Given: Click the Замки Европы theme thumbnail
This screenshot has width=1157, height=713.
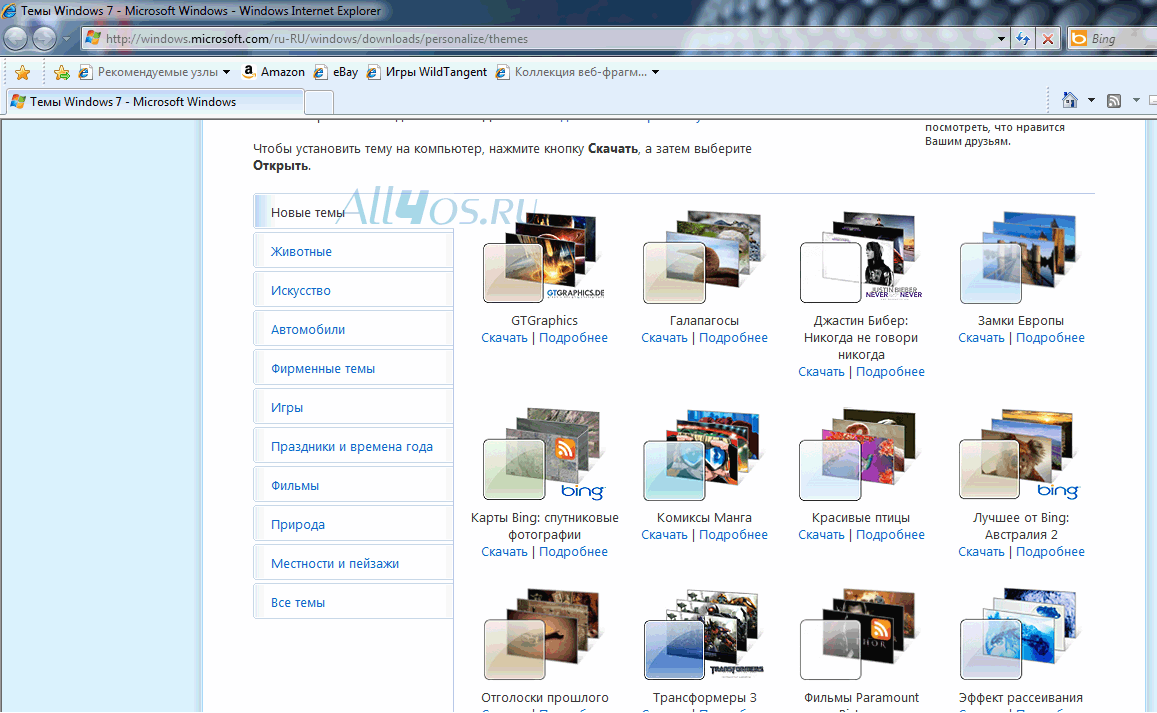Looking at the screenshot, I should point(1020,257).
